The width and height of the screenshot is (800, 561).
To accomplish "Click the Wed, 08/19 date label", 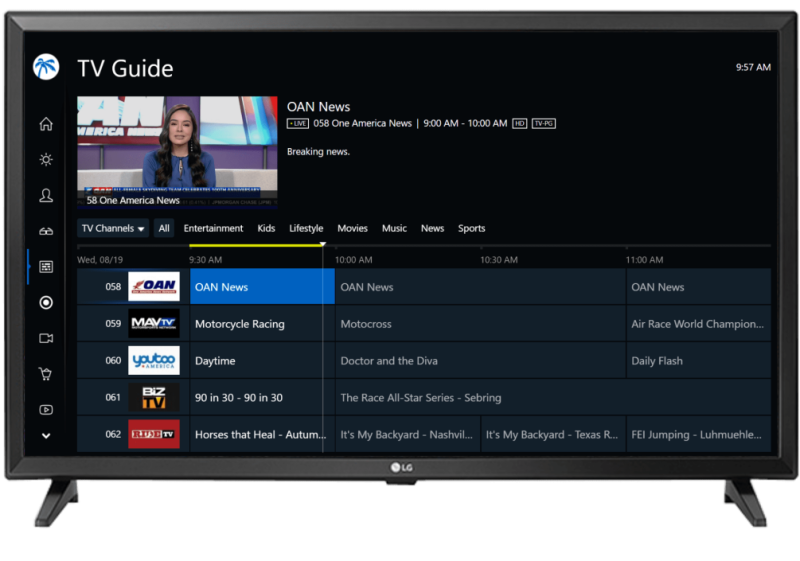I will pyautogui.click(x=100, y=260).
